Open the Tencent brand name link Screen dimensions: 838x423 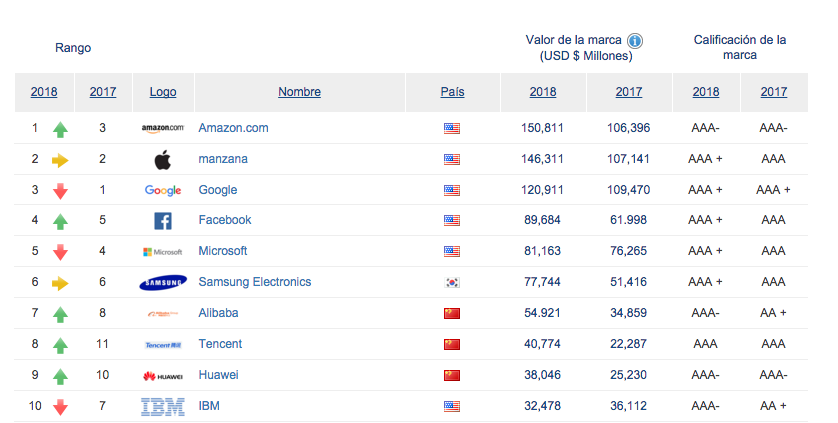pyautogui.click(x=220, y=344)
